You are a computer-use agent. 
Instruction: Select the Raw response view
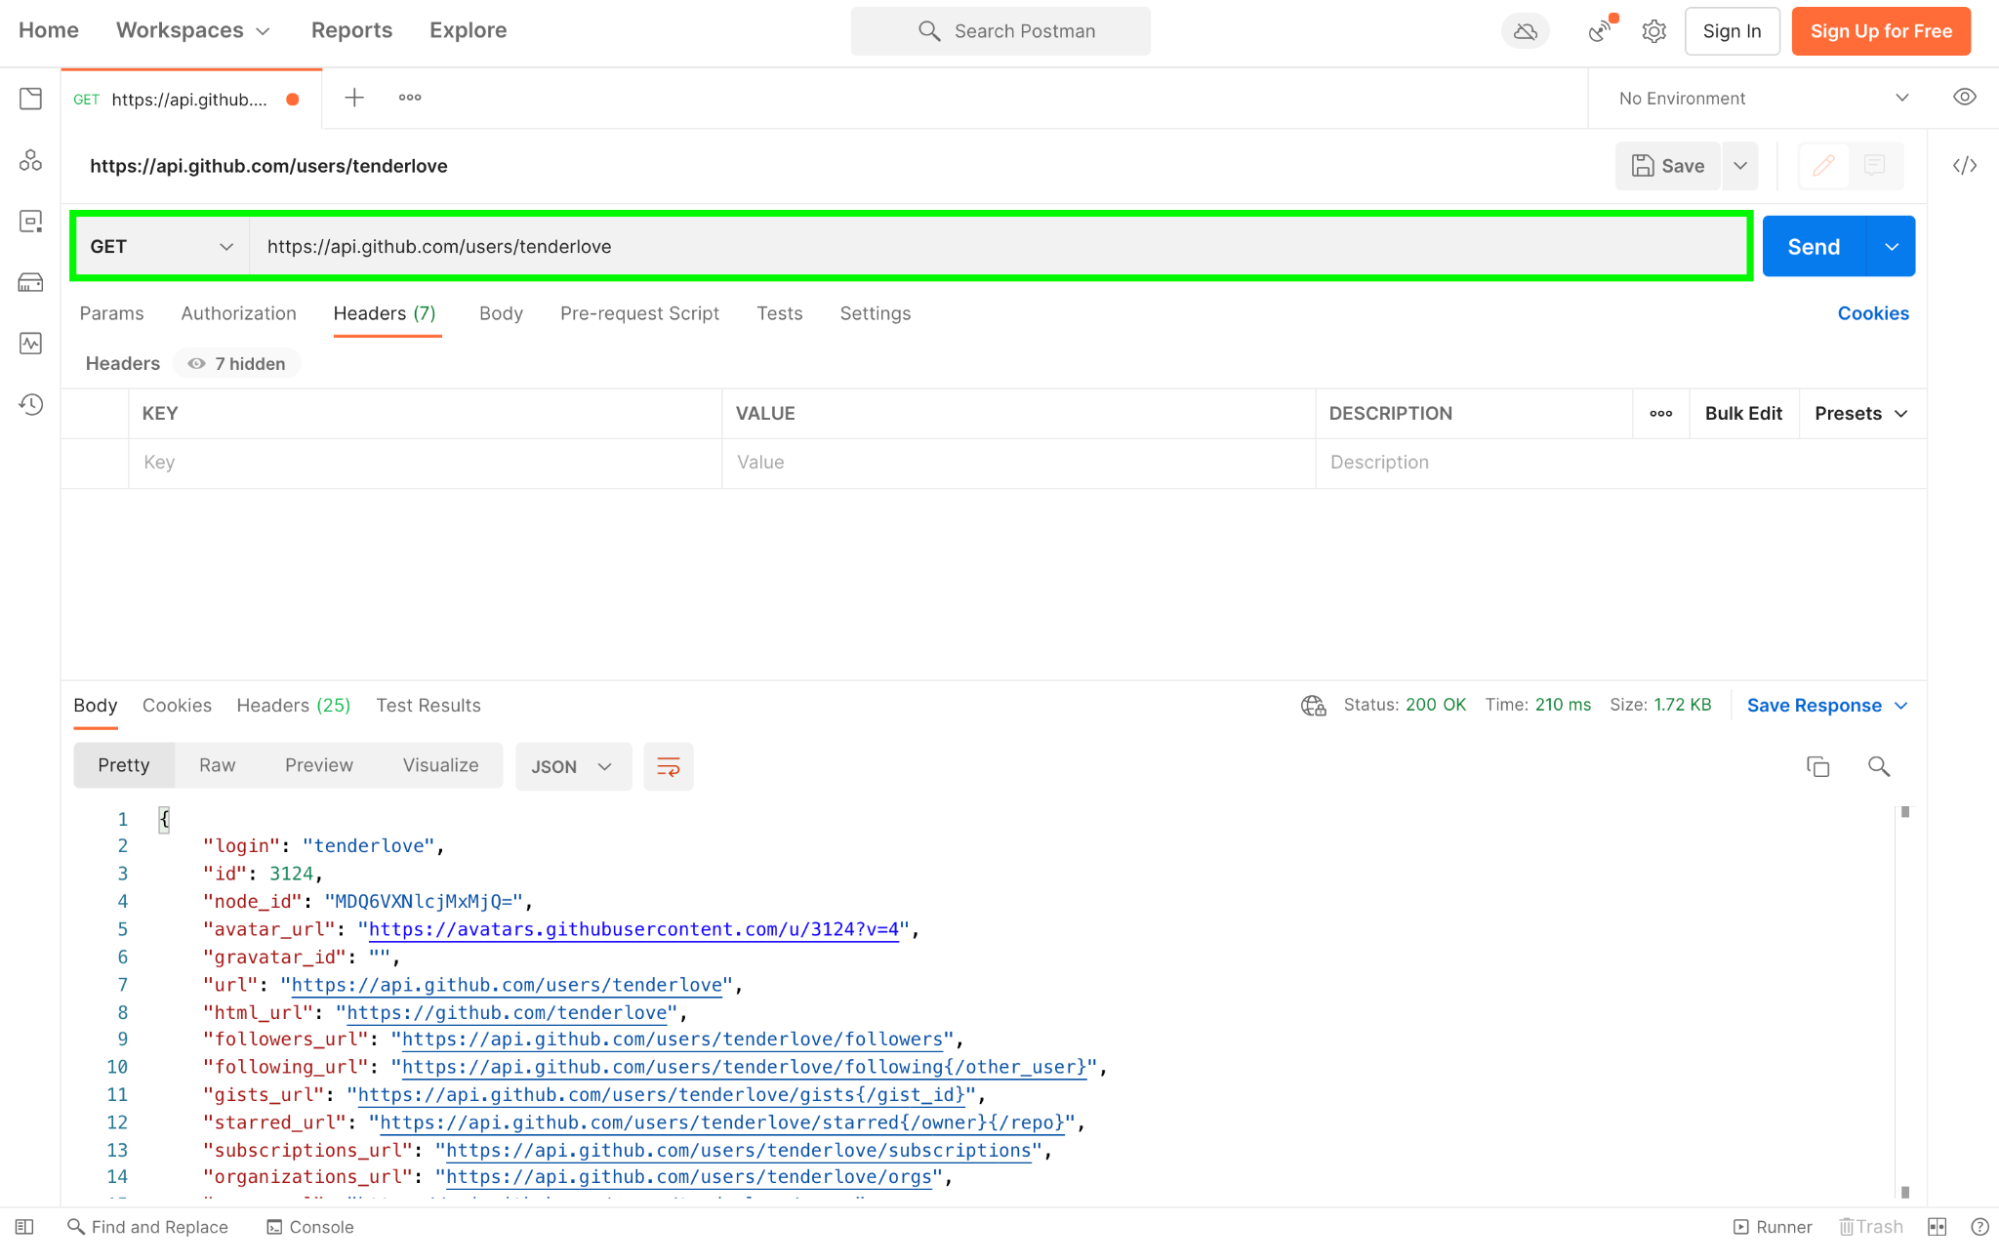pyautogui.click(x=217, y=765)
